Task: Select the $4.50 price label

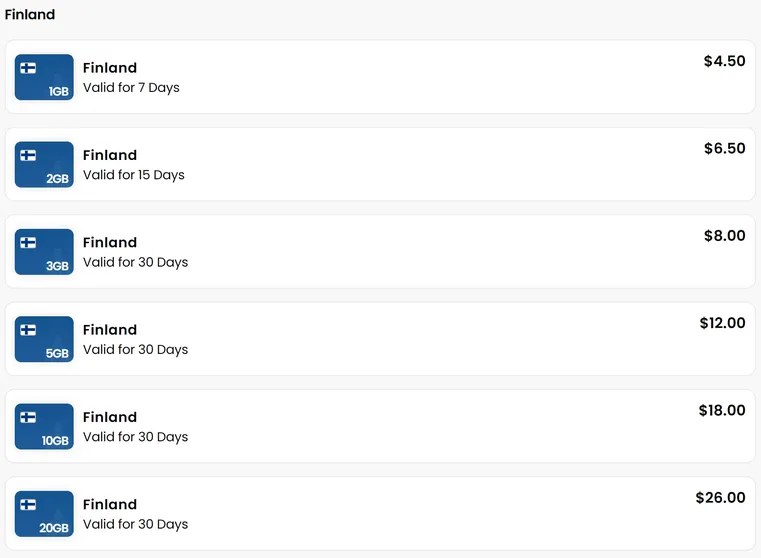Action: pos(724,61)
